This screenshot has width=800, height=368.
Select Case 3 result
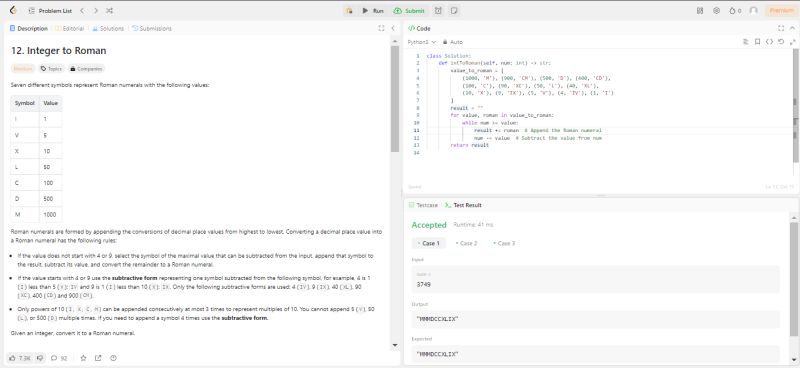point(504,243)
